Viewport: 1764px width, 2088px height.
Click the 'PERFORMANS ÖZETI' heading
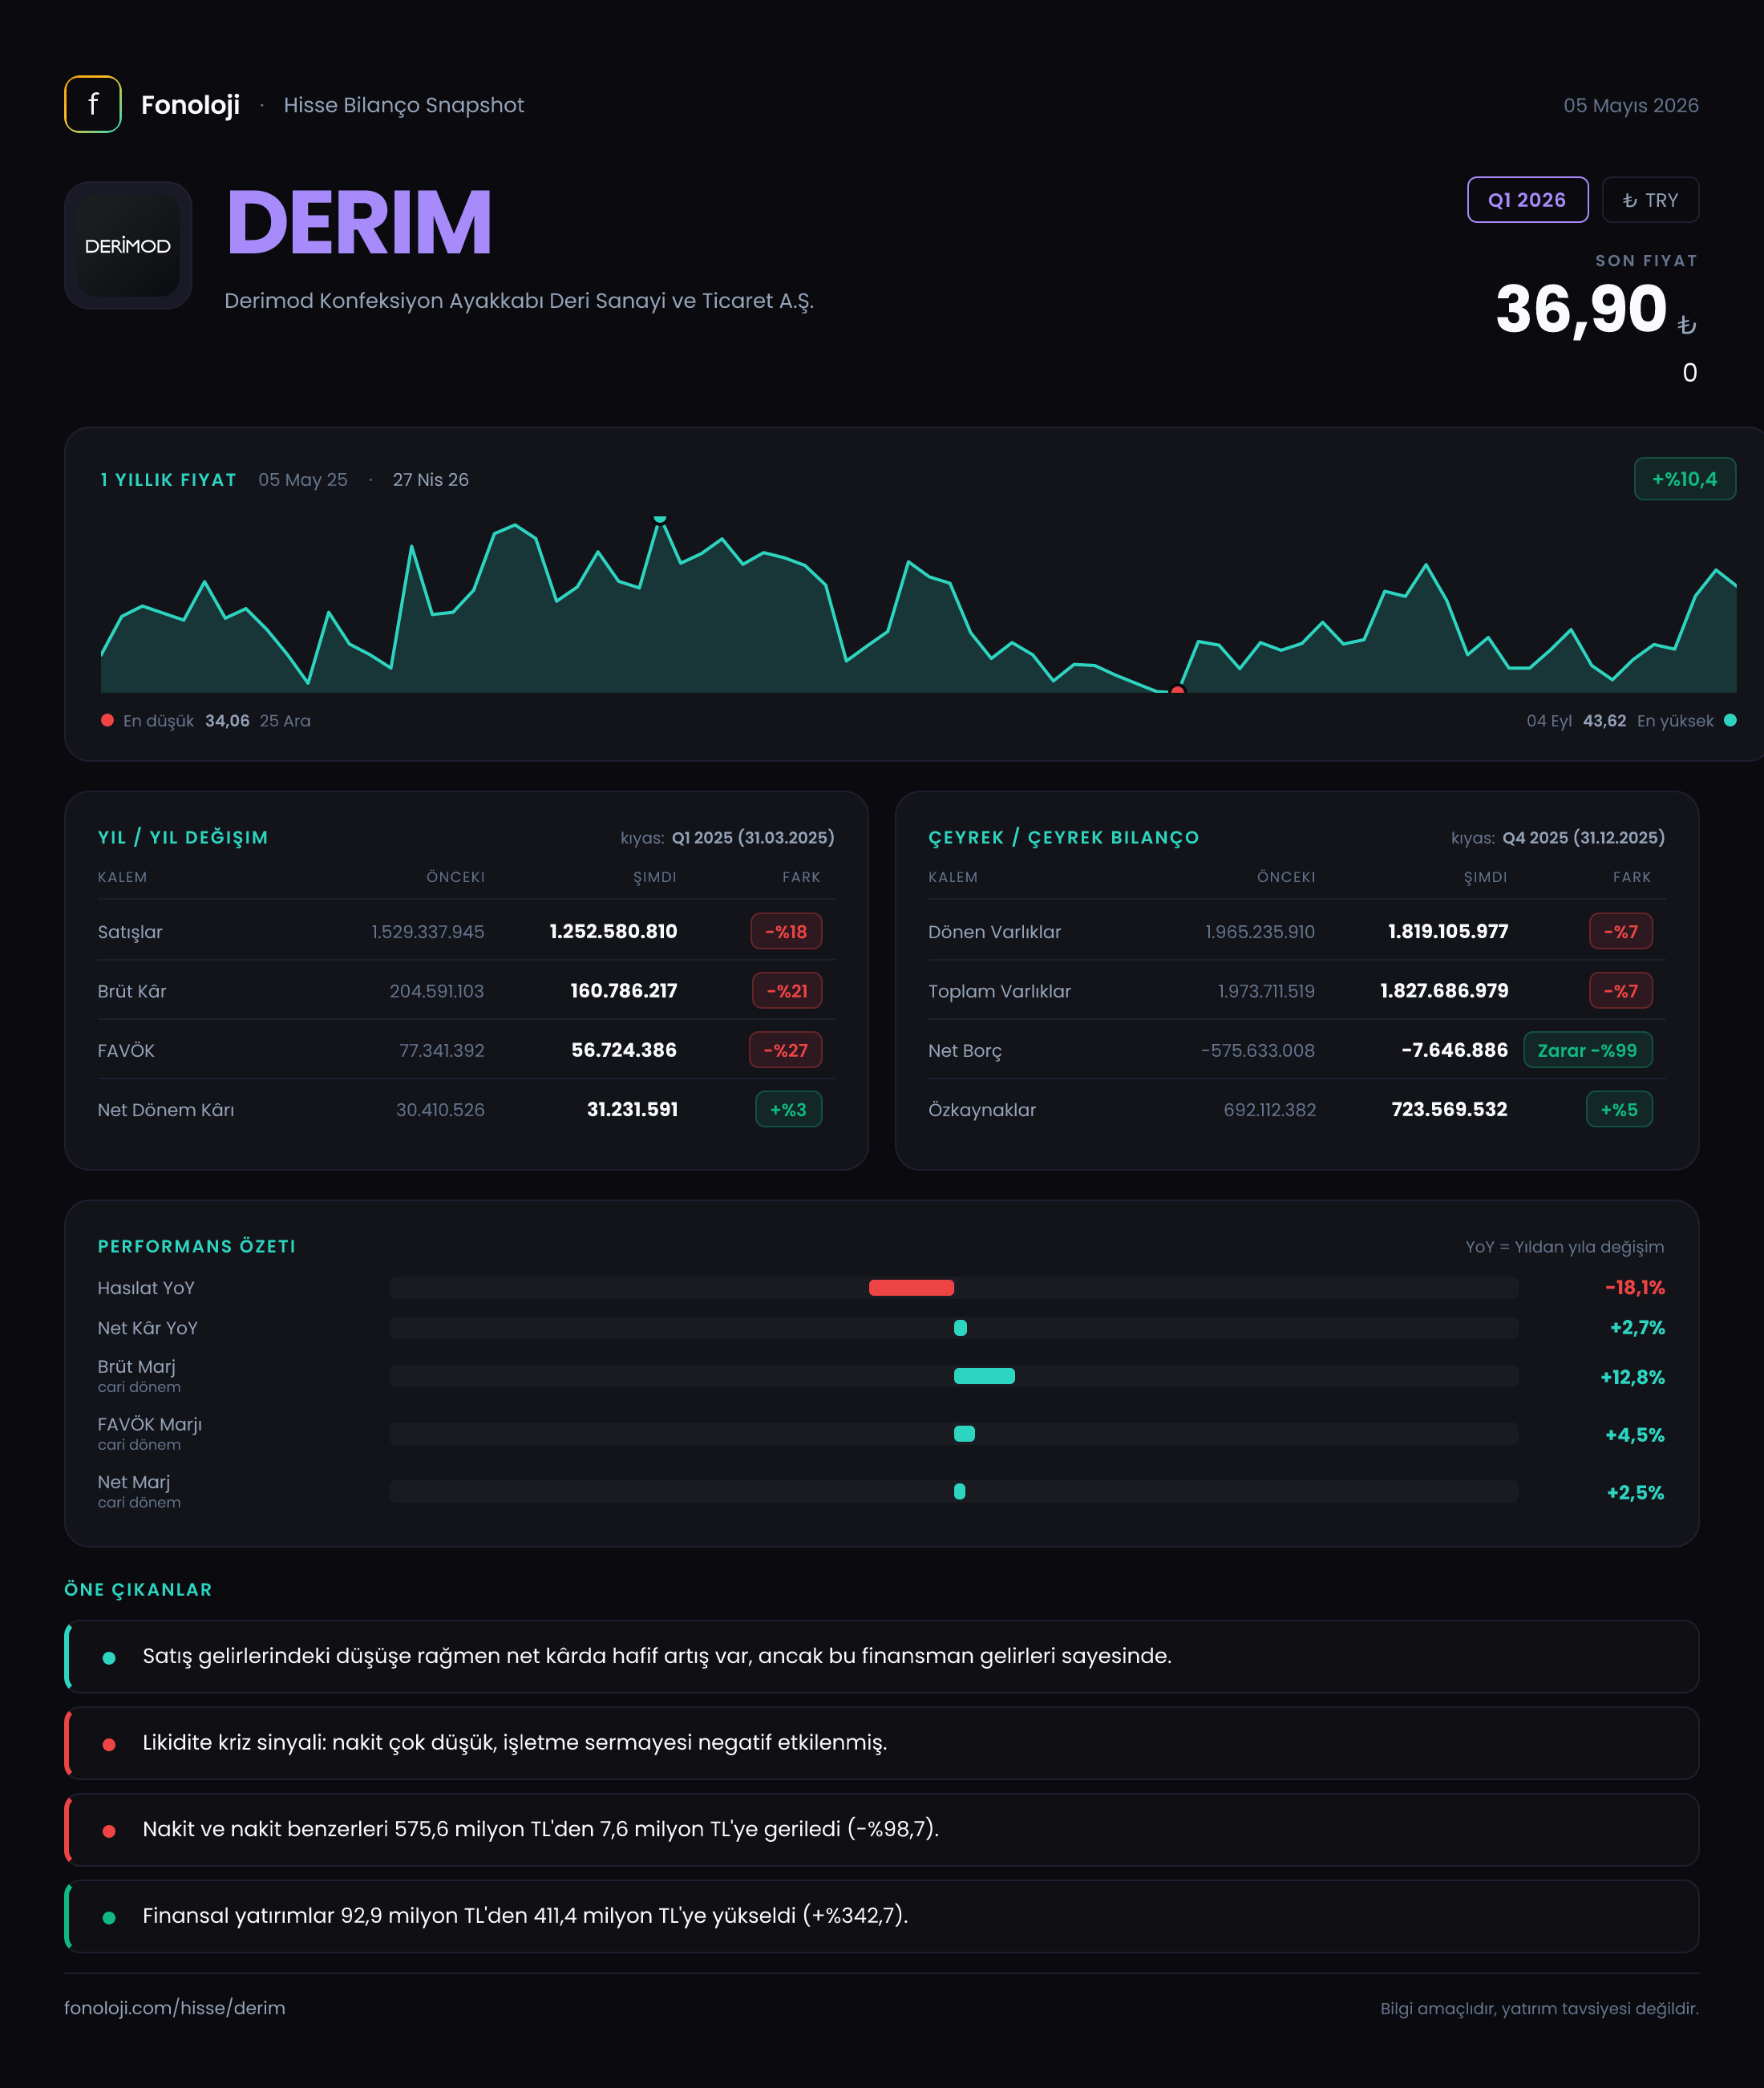(197, 1247)
